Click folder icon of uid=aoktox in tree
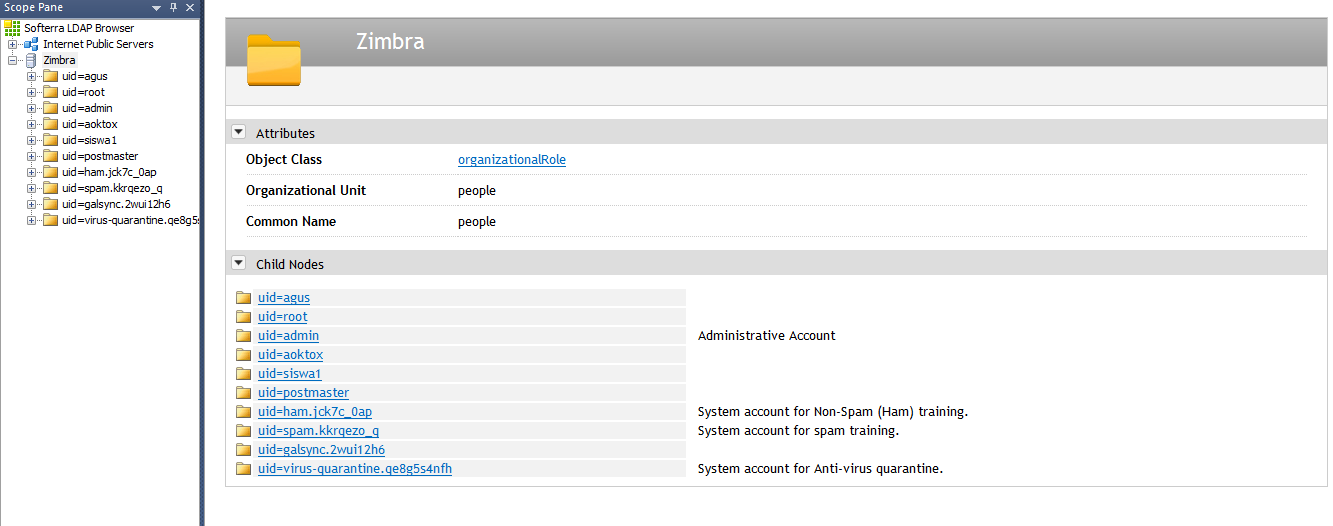 50,124
